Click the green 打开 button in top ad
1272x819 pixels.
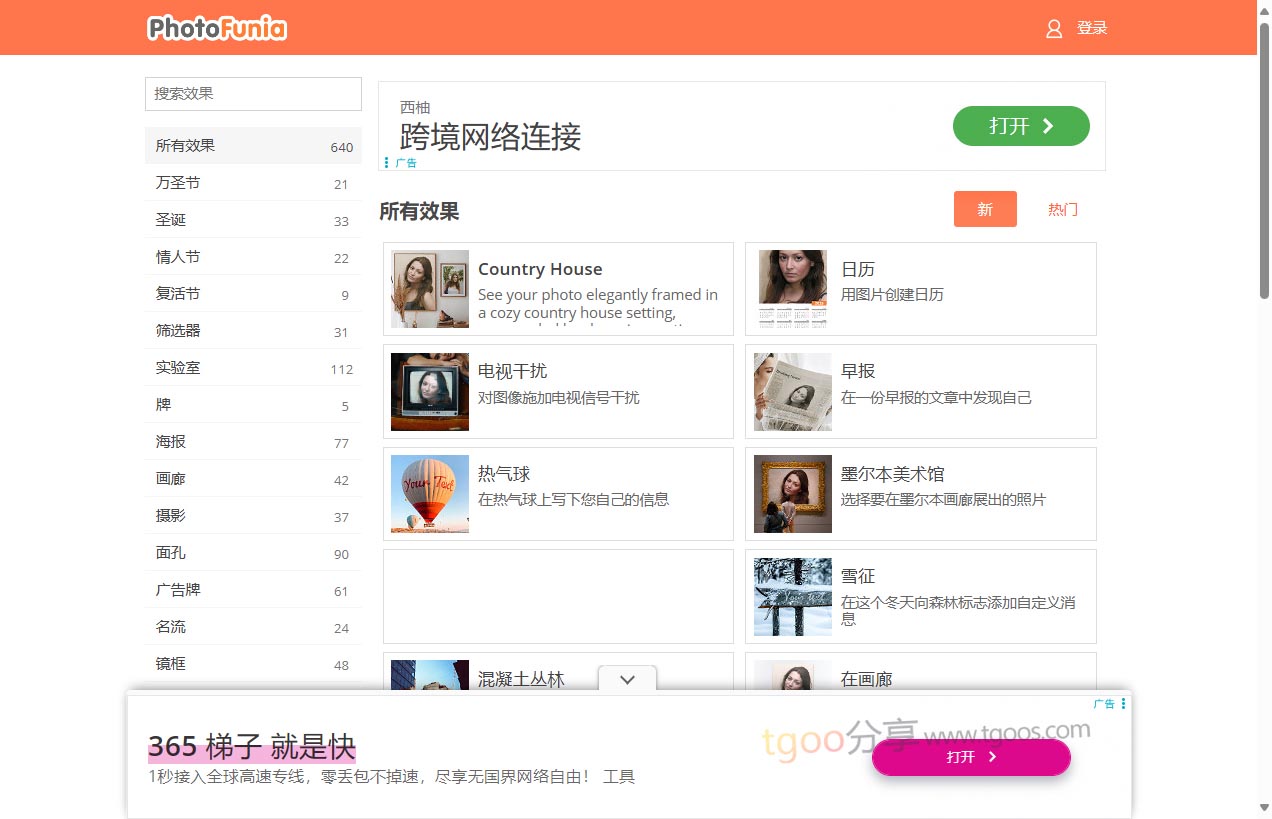1020,126
